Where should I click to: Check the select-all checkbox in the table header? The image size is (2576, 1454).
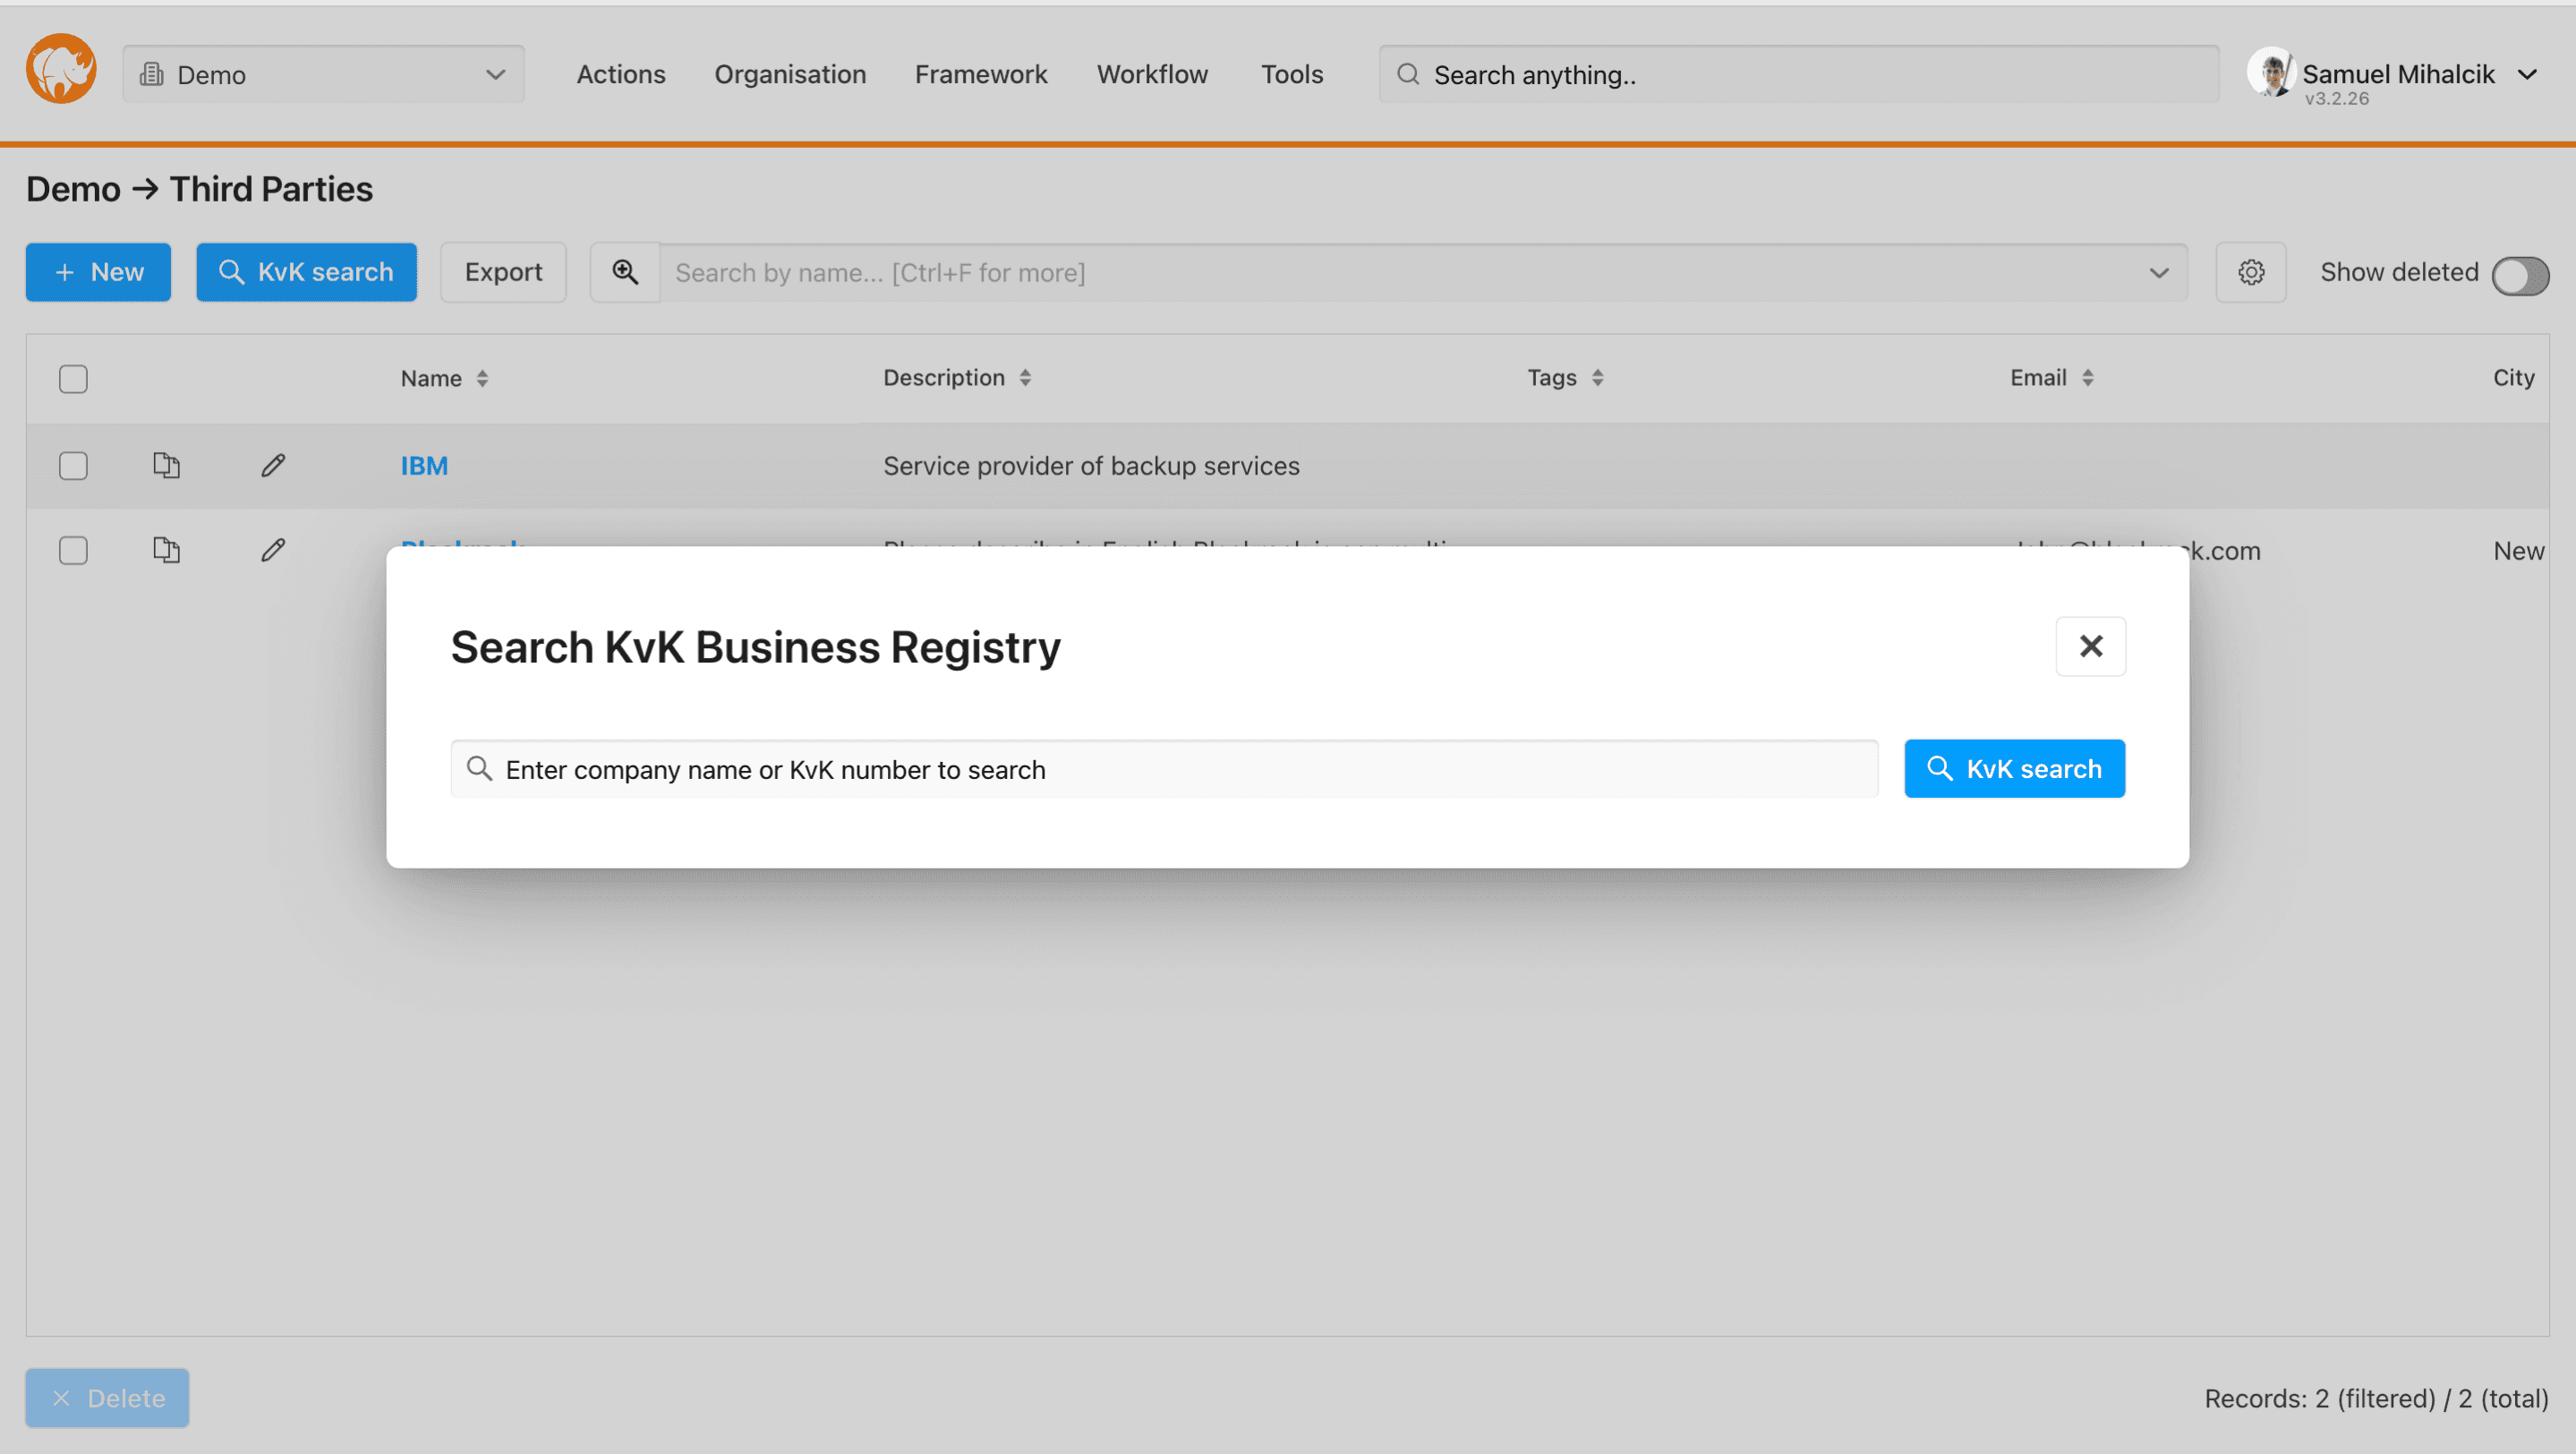(x=73, y=378)
